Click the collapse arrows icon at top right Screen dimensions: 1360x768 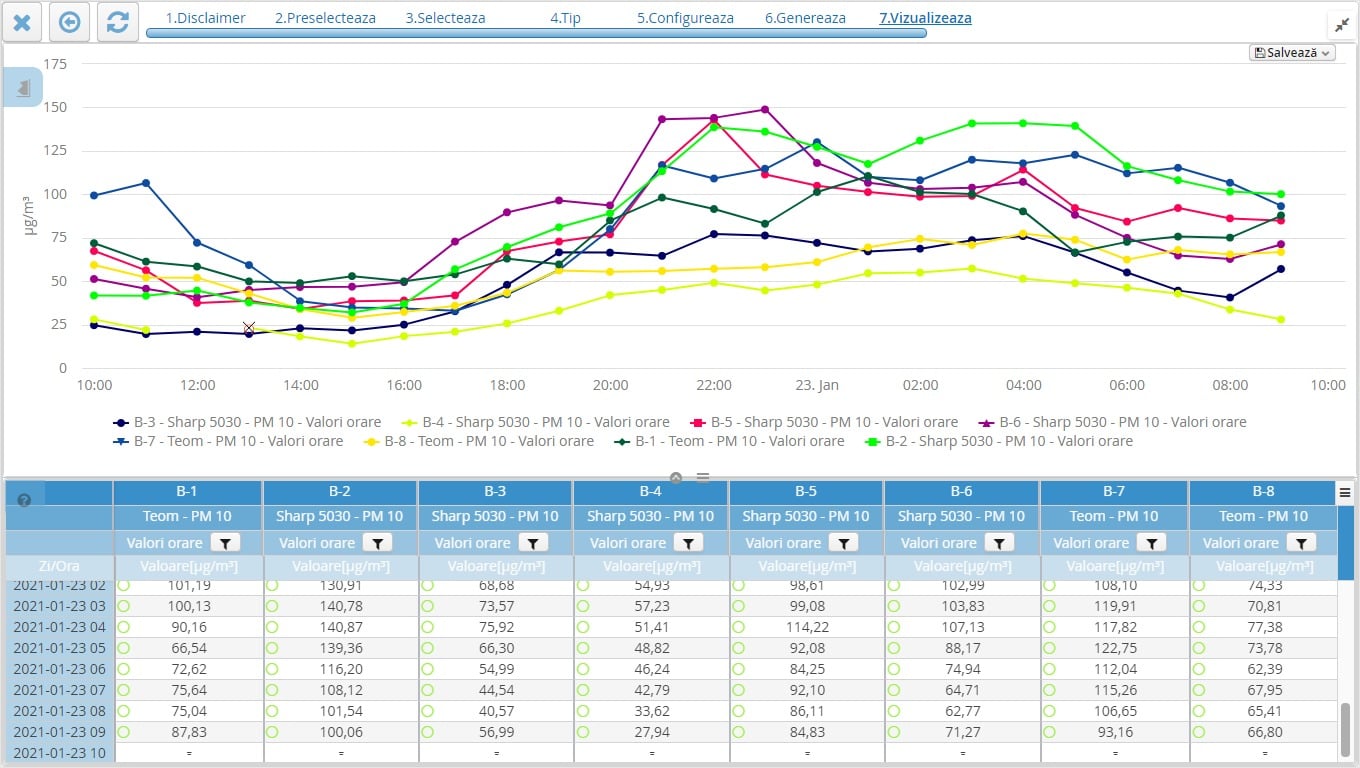point(1340,26)
